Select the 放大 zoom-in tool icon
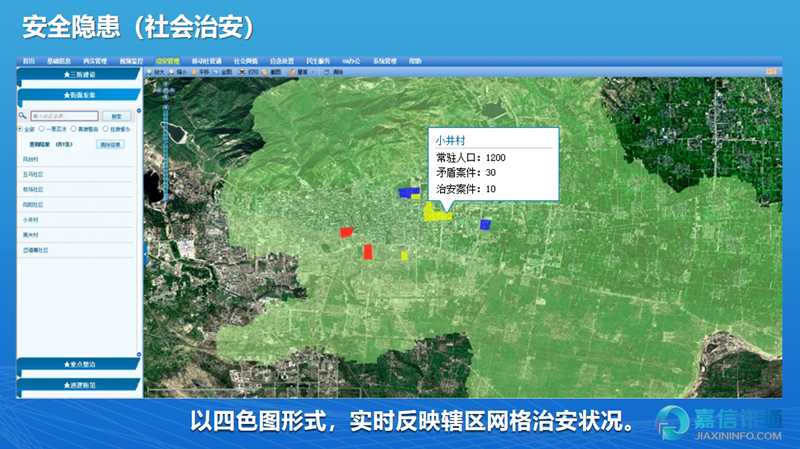The width and height of the screenshot is (800, 449). [149, 72]
